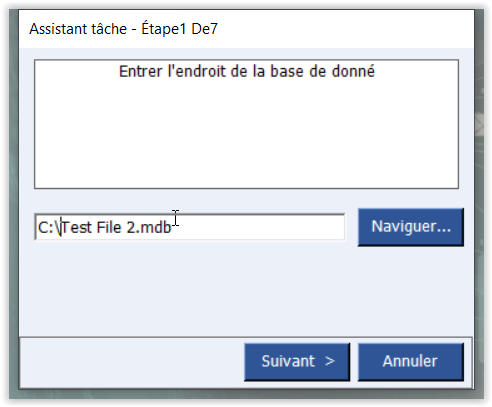Go to next step with Suivant
Viewport: 492px width, 407px height.
click(x=297, y=362)
